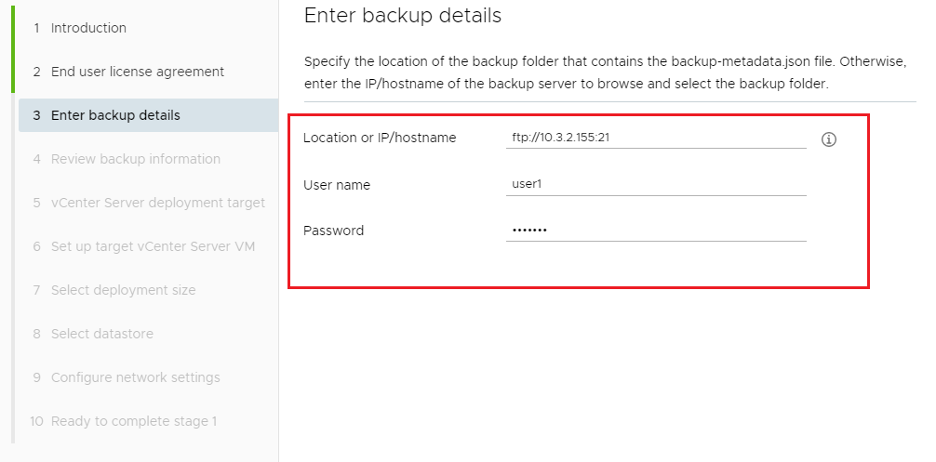Click the Password input field
Viewport: 936px width, 462px height.
point(655,230)
